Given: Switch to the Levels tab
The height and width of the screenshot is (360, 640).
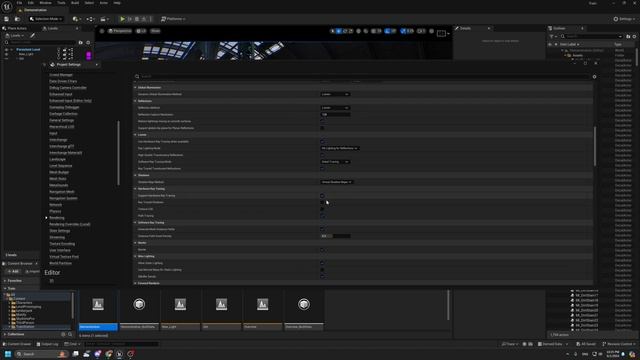Looking at the screenshot, I should tap(53, 29).
